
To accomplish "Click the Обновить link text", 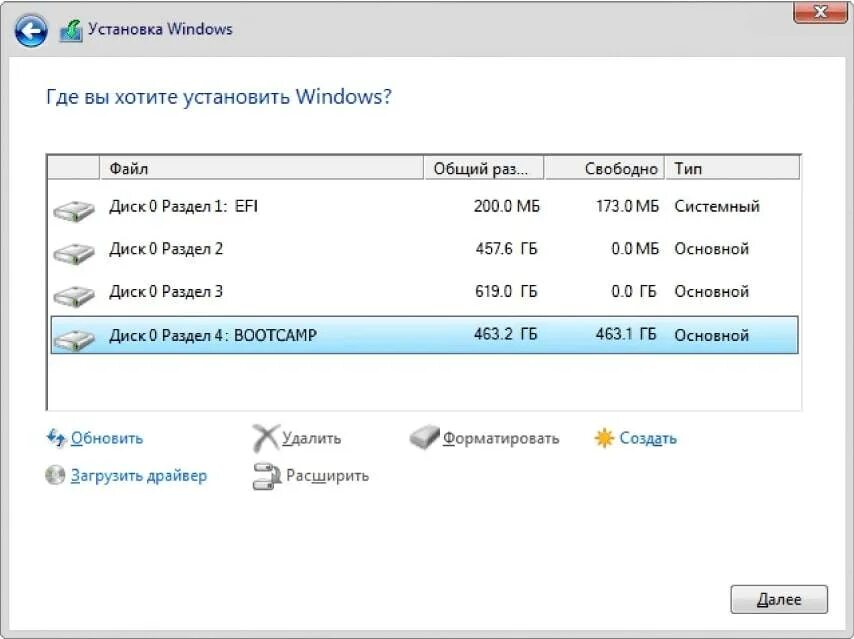I will click(105, 437).
